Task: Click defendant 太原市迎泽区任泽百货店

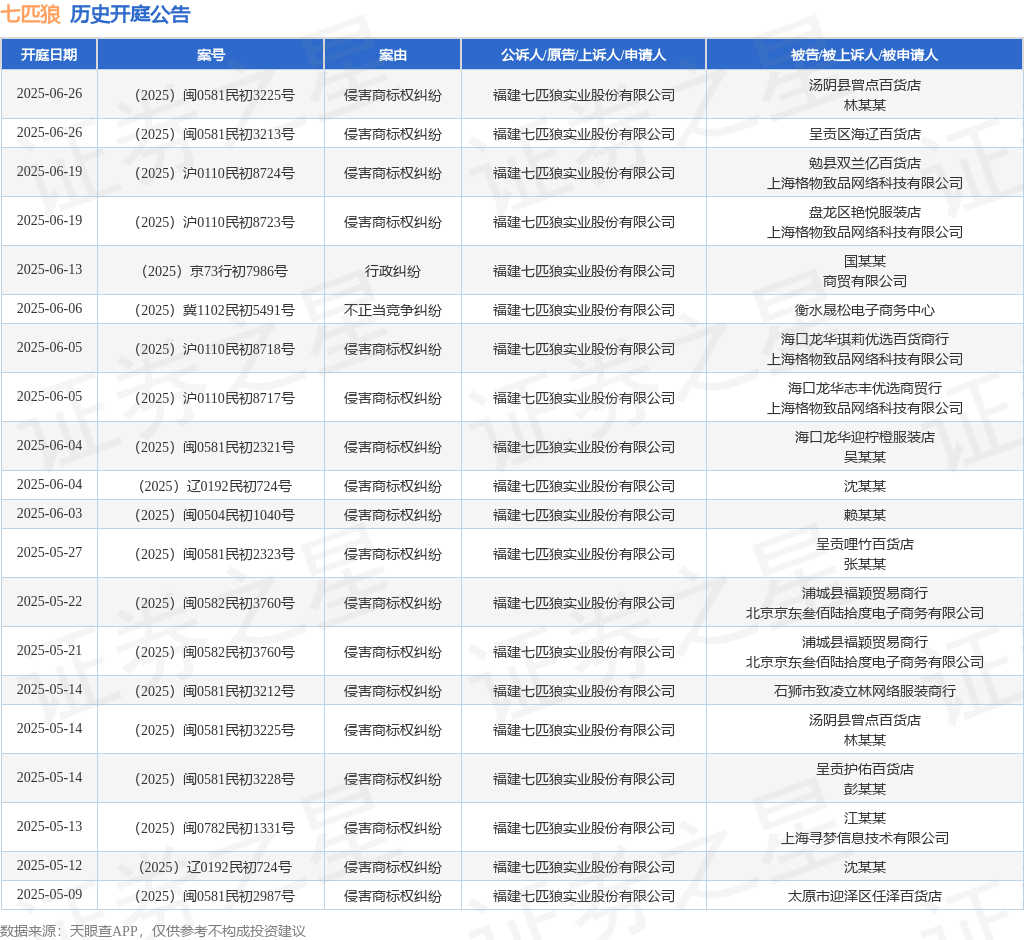Action: pyautogui.click(x=865, y=896)
